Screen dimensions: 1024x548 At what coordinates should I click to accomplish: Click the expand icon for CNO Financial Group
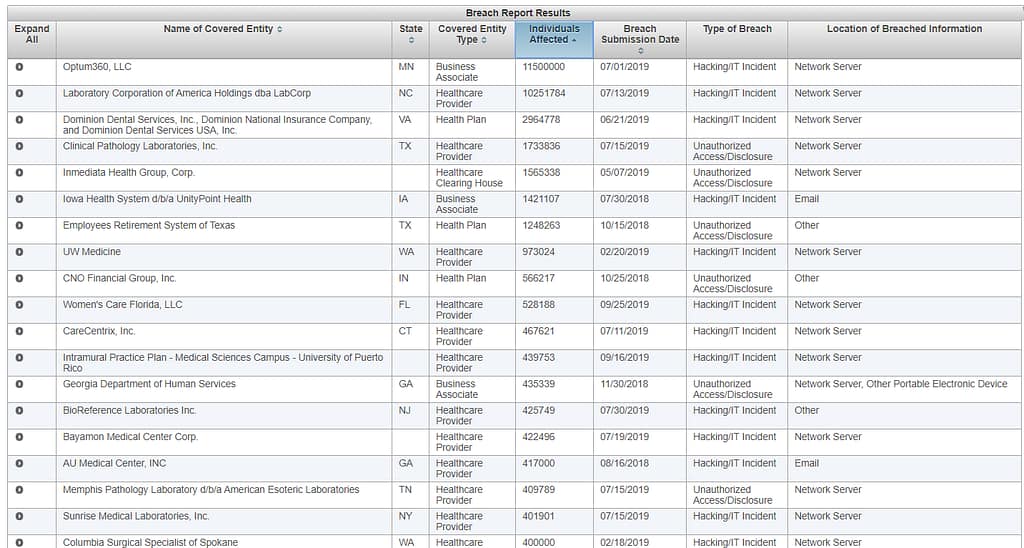19,279
